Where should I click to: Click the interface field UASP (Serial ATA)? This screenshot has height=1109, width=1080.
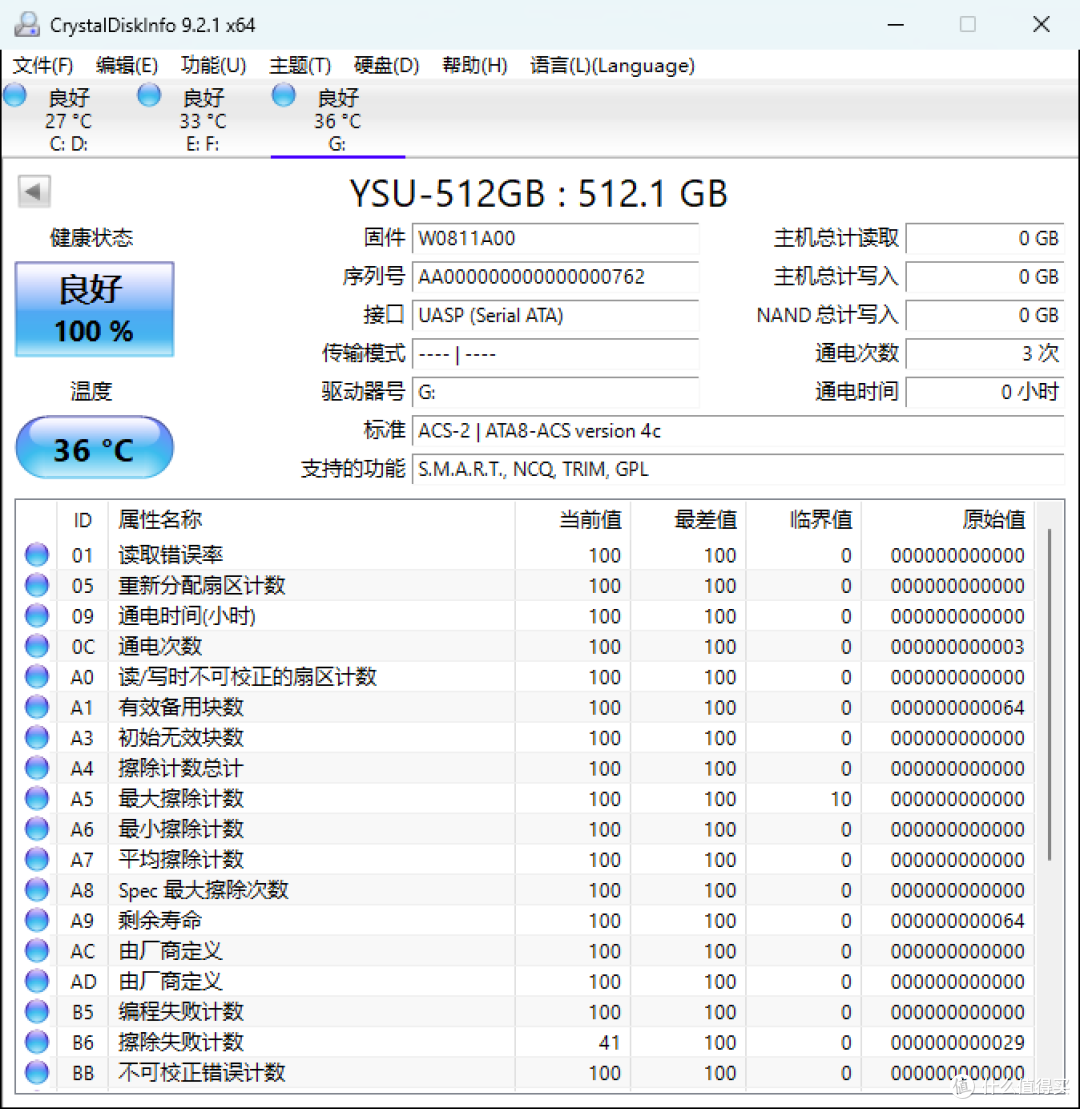(x=555, y=315)
